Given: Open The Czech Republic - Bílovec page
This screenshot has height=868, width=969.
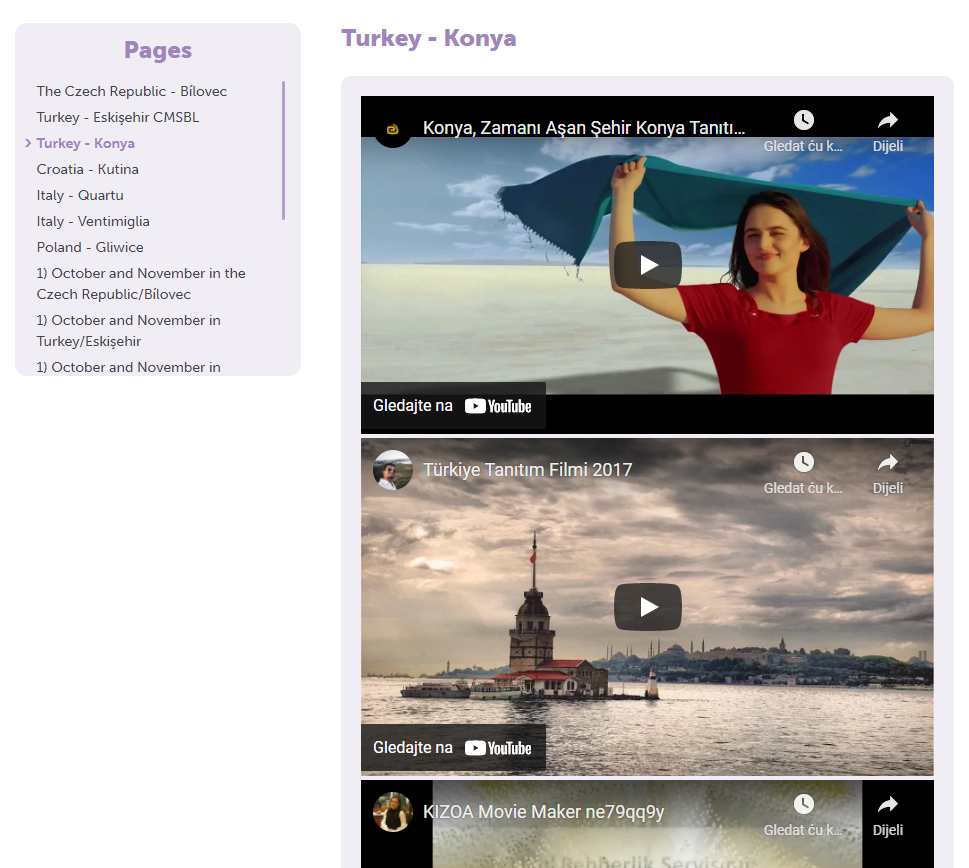Looking at the screenshot, I should [132, 91].
